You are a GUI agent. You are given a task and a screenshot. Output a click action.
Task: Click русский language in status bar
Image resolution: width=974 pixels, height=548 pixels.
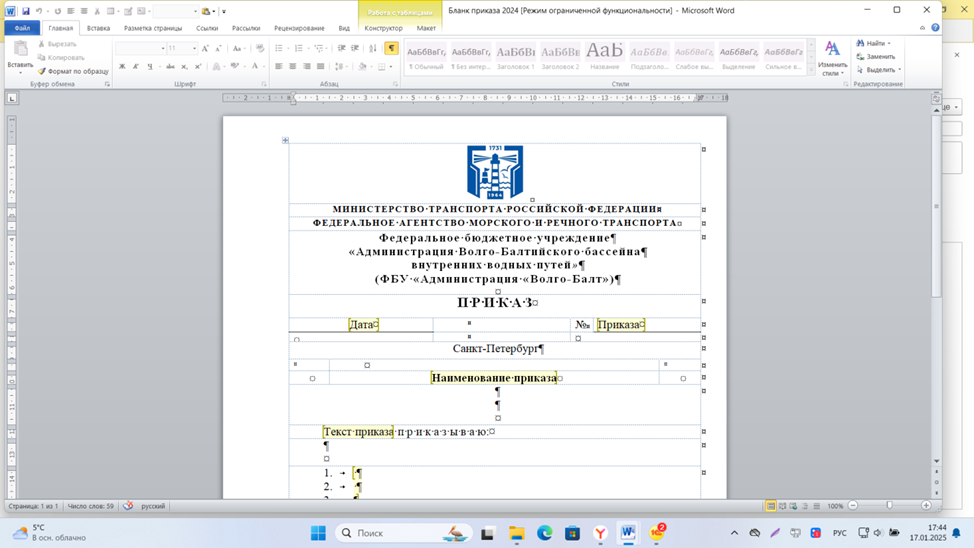[x=153, y=506]
